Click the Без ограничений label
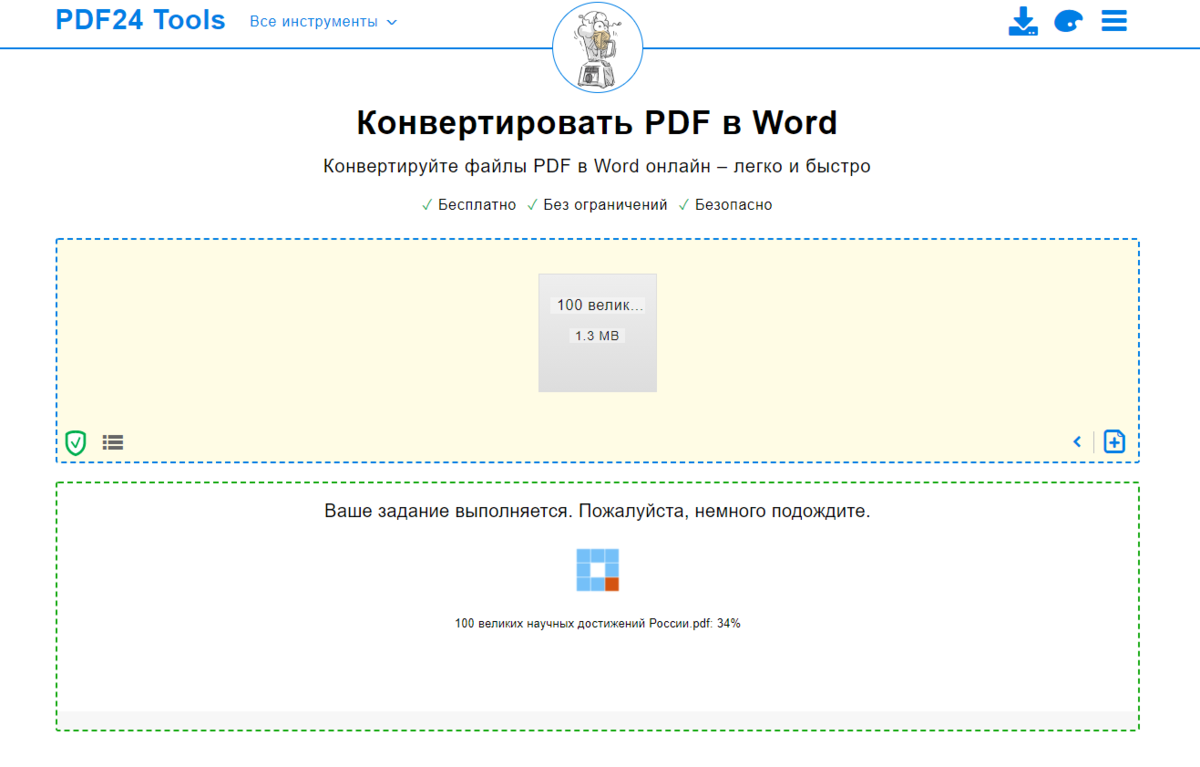The height and width of the screenshot is (767, 1200). point(596,204)
